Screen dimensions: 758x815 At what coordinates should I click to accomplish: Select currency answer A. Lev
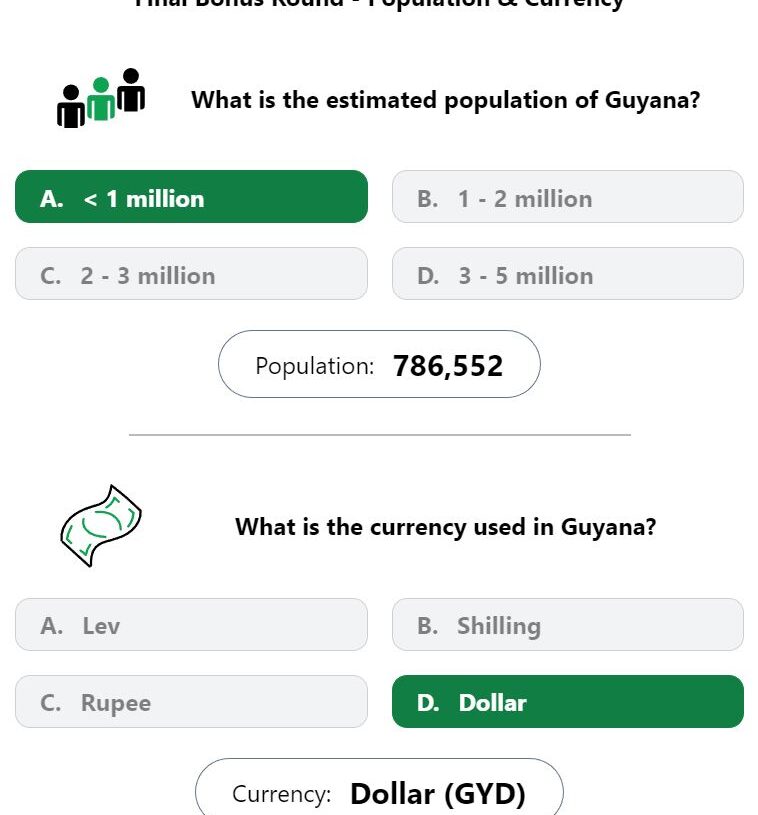click(x=191, y=624)
